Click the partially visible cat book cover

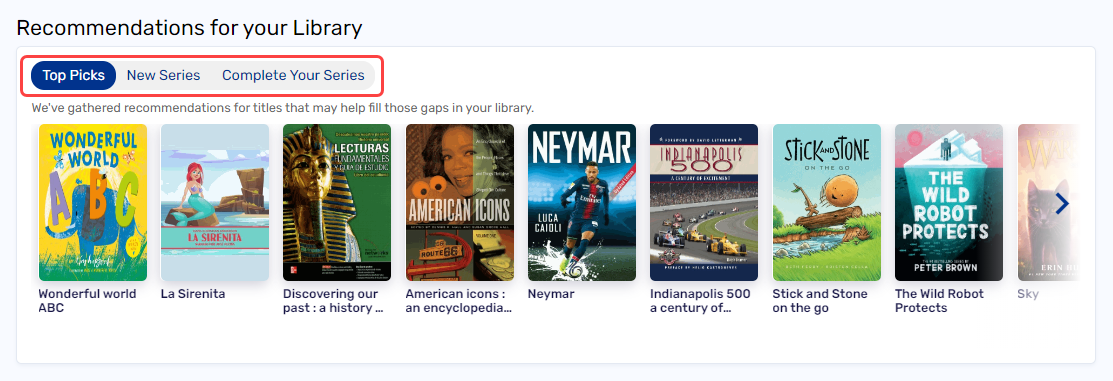tap(1049, 203)
